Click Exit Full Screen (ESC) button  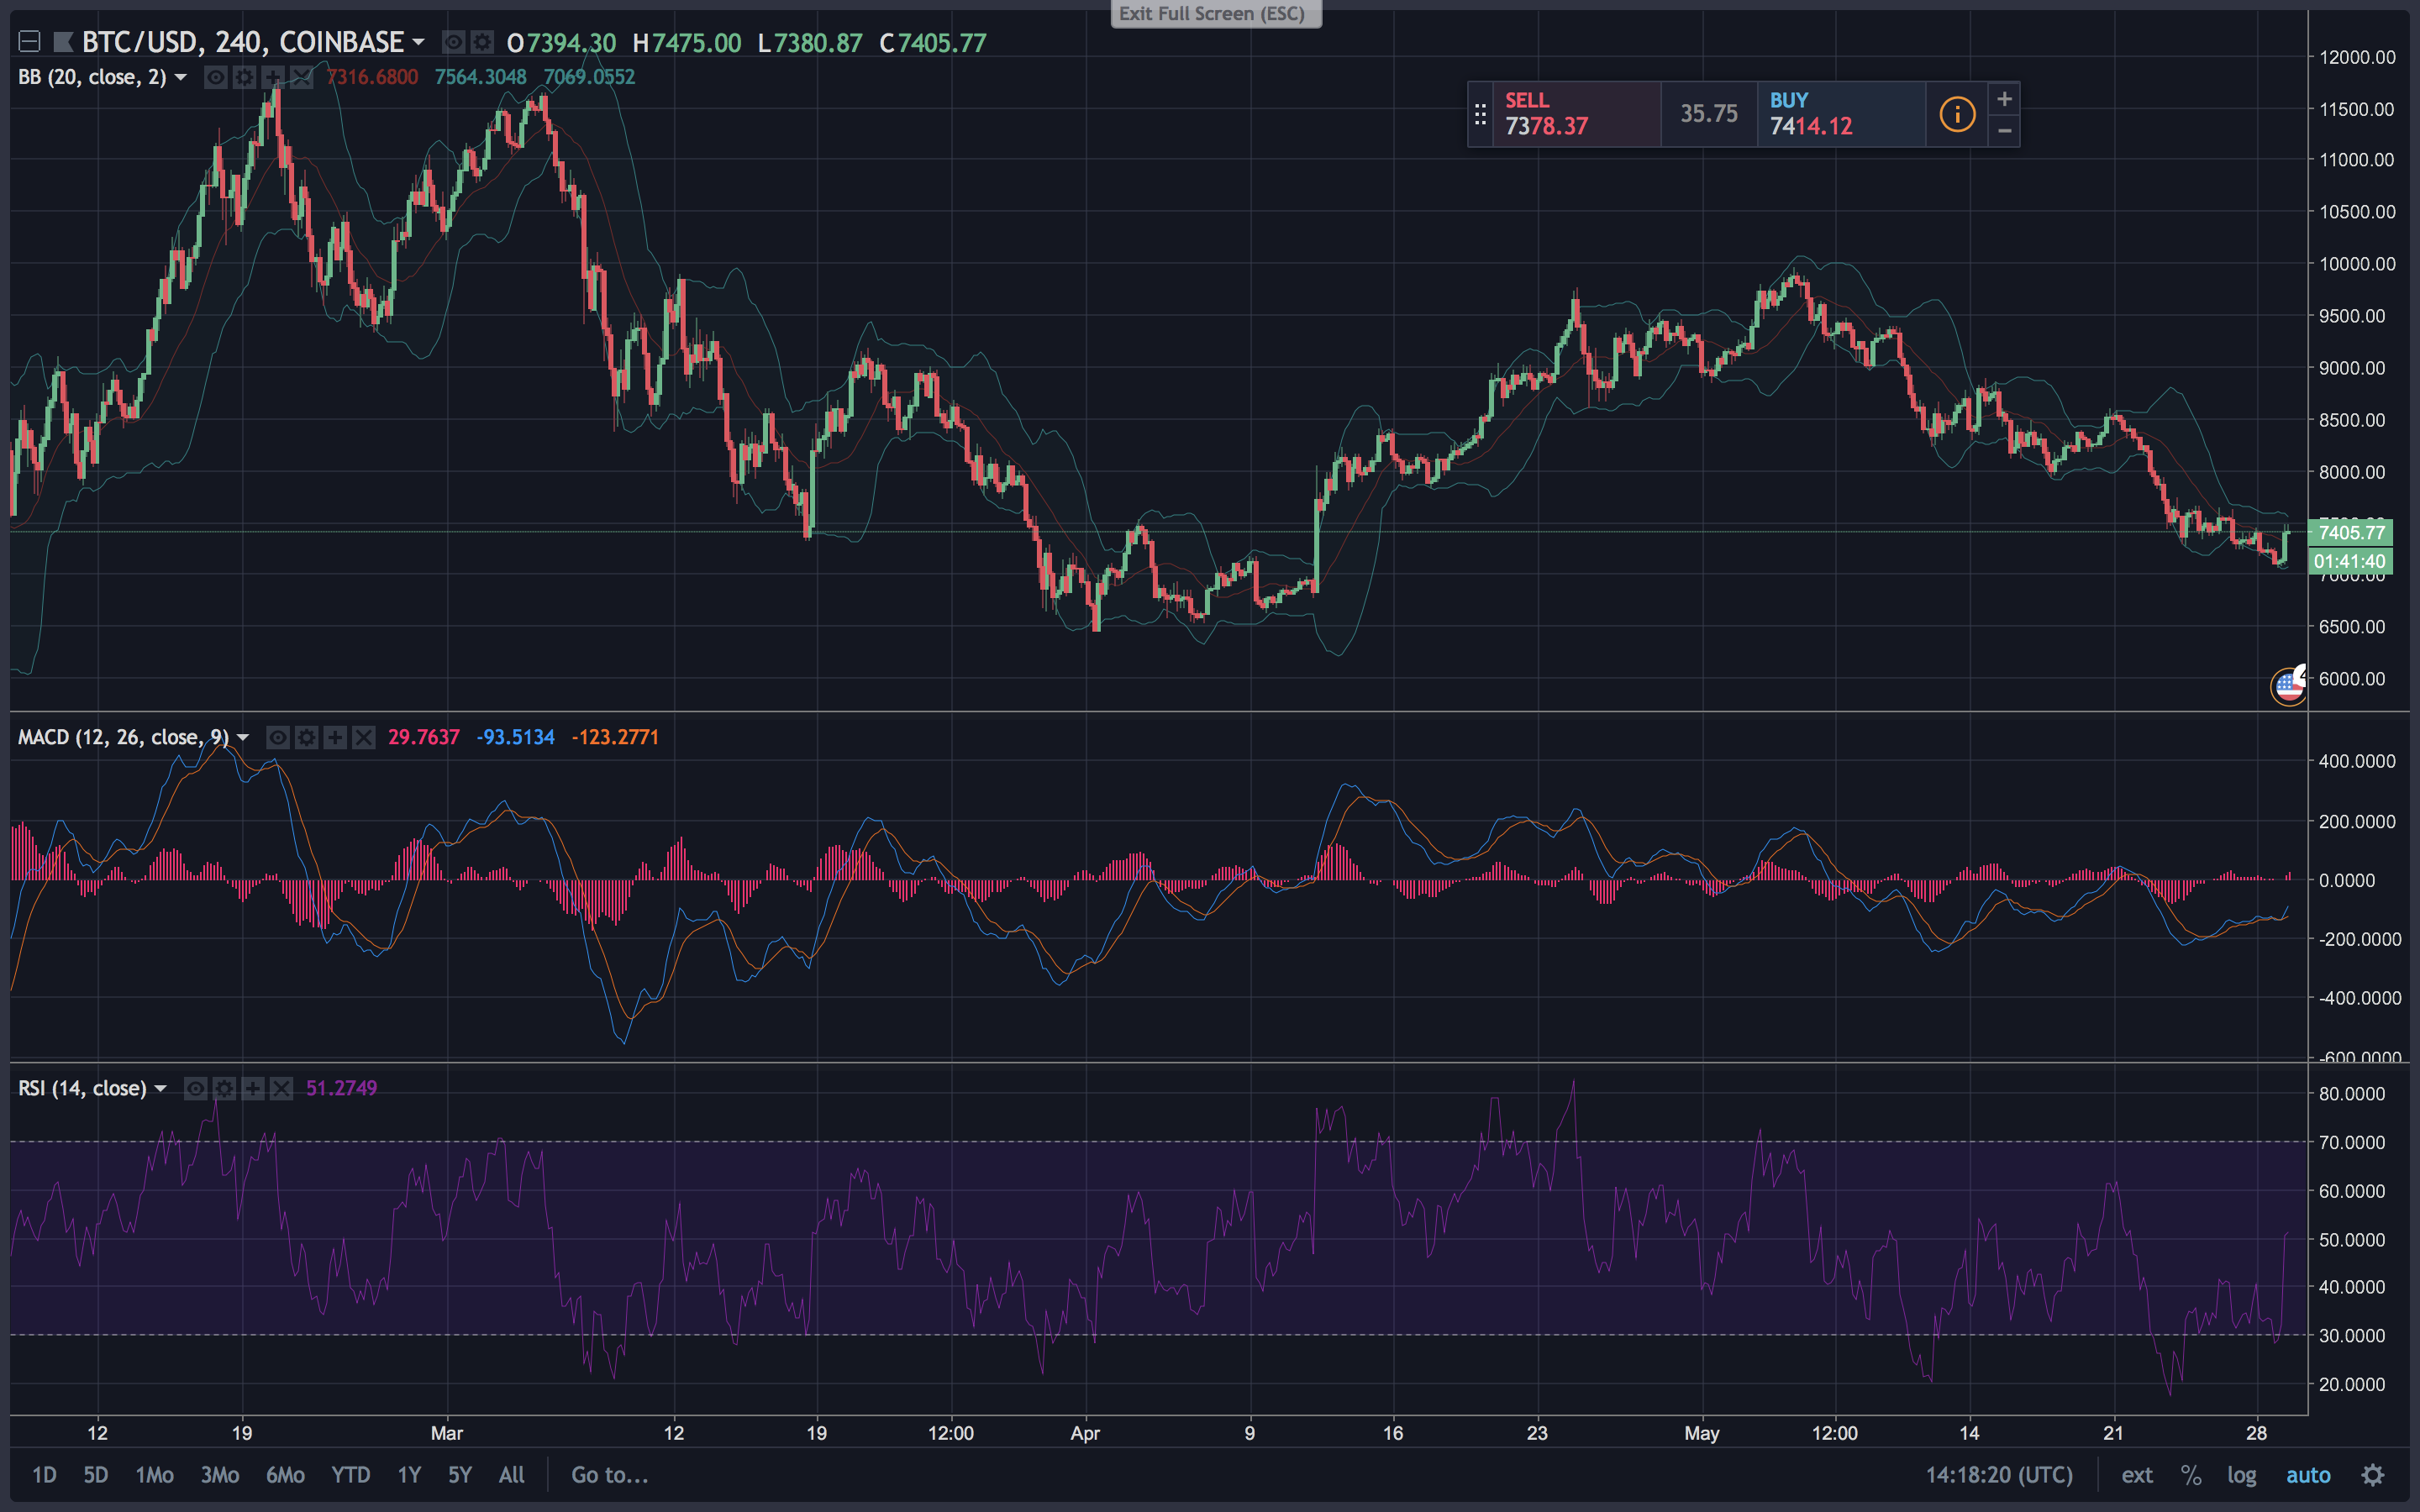(x=1216, y=14)
